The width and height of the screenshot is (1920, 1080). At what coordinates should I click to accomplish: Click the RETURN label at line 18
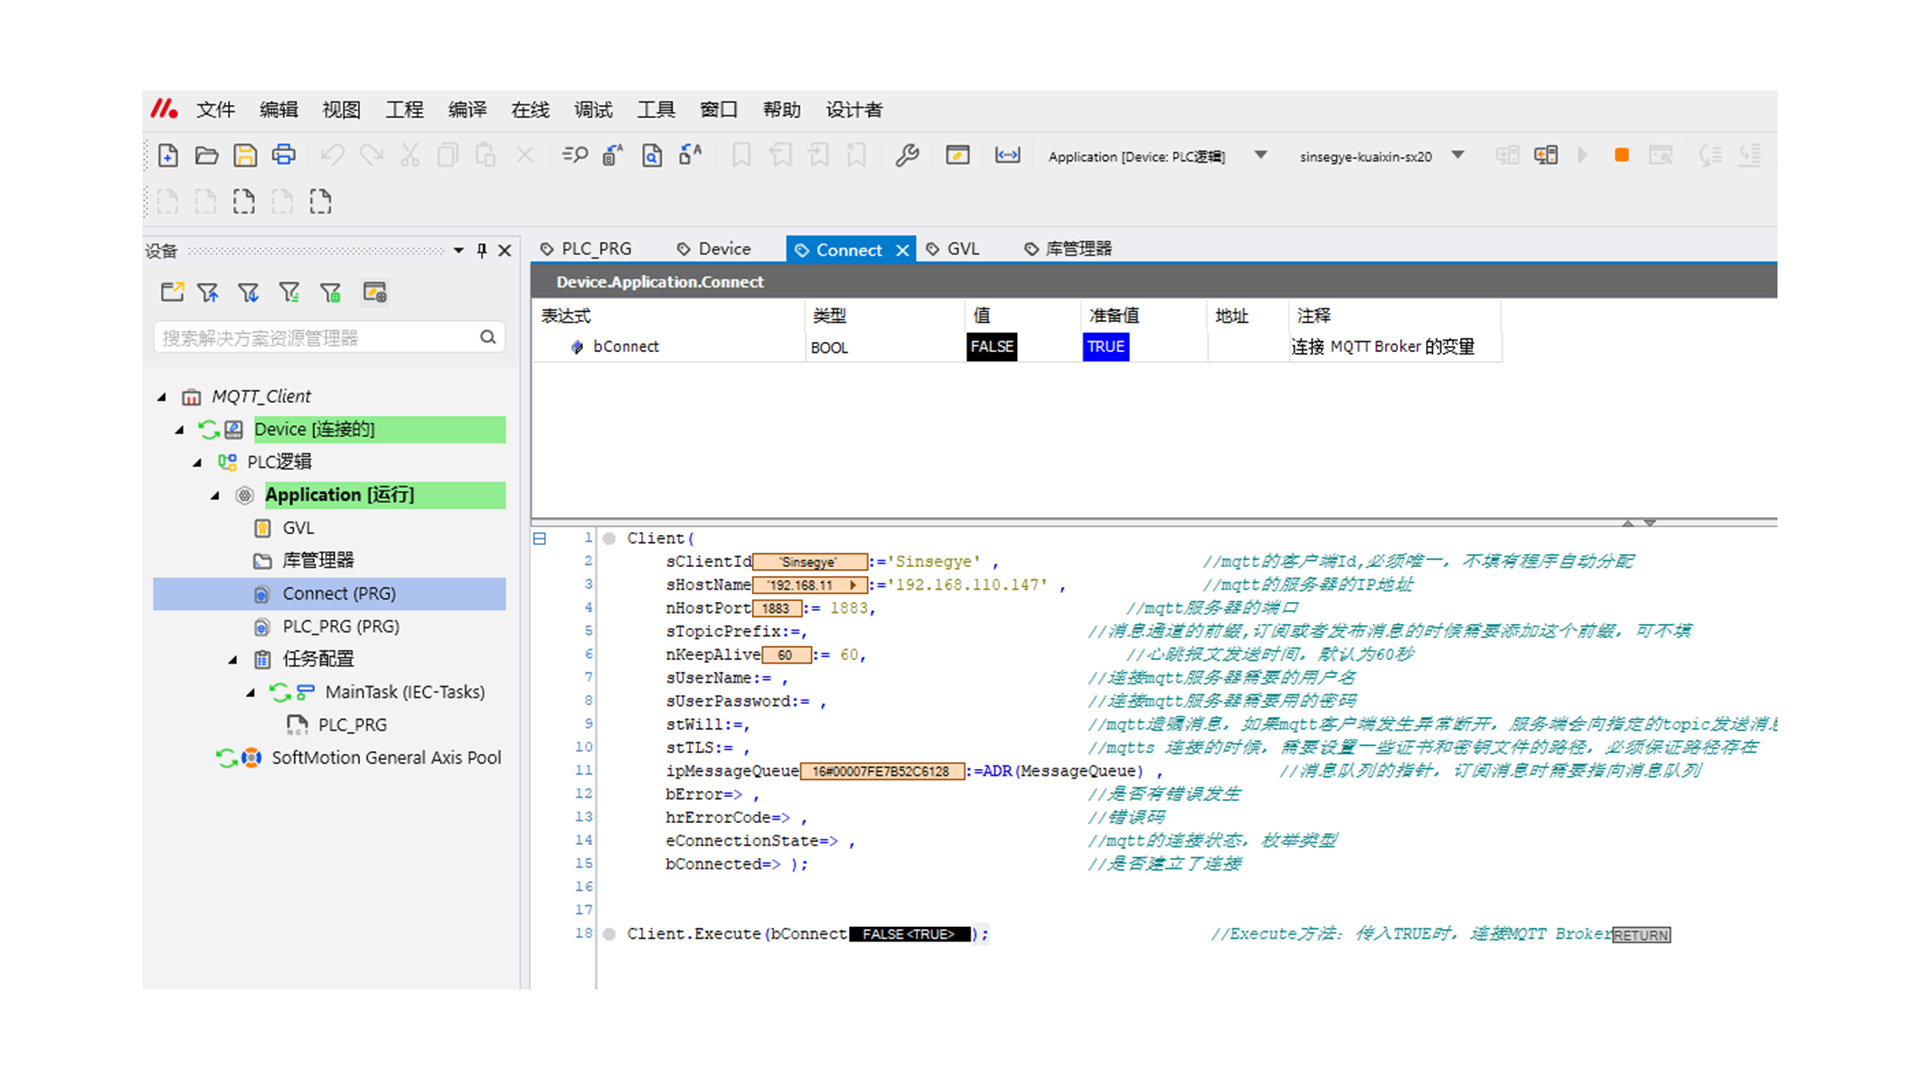point(1641,935)
